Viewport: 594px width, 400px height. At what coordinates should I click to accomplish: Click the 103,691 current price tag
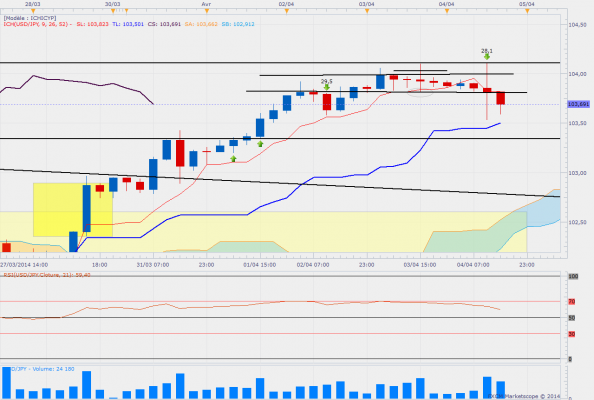coord(578,104)
